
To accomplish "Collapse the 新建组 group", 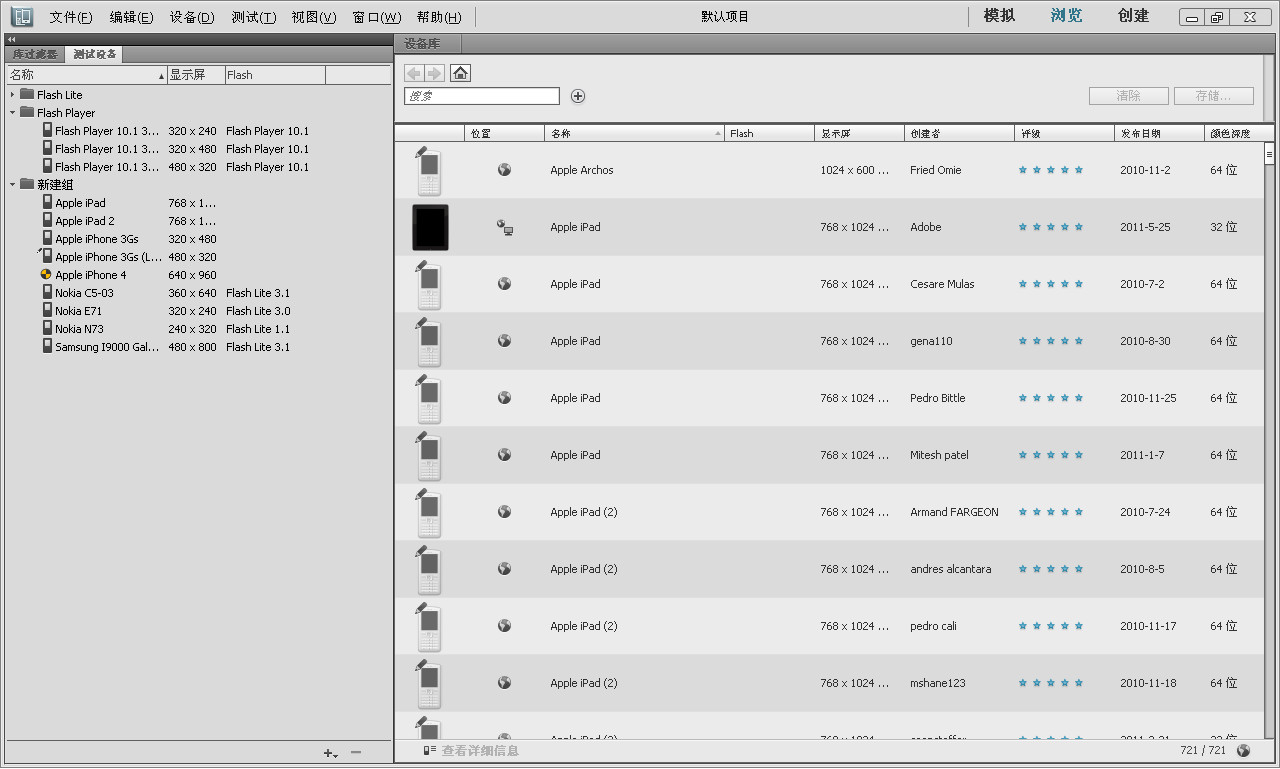I will point(13,185).
